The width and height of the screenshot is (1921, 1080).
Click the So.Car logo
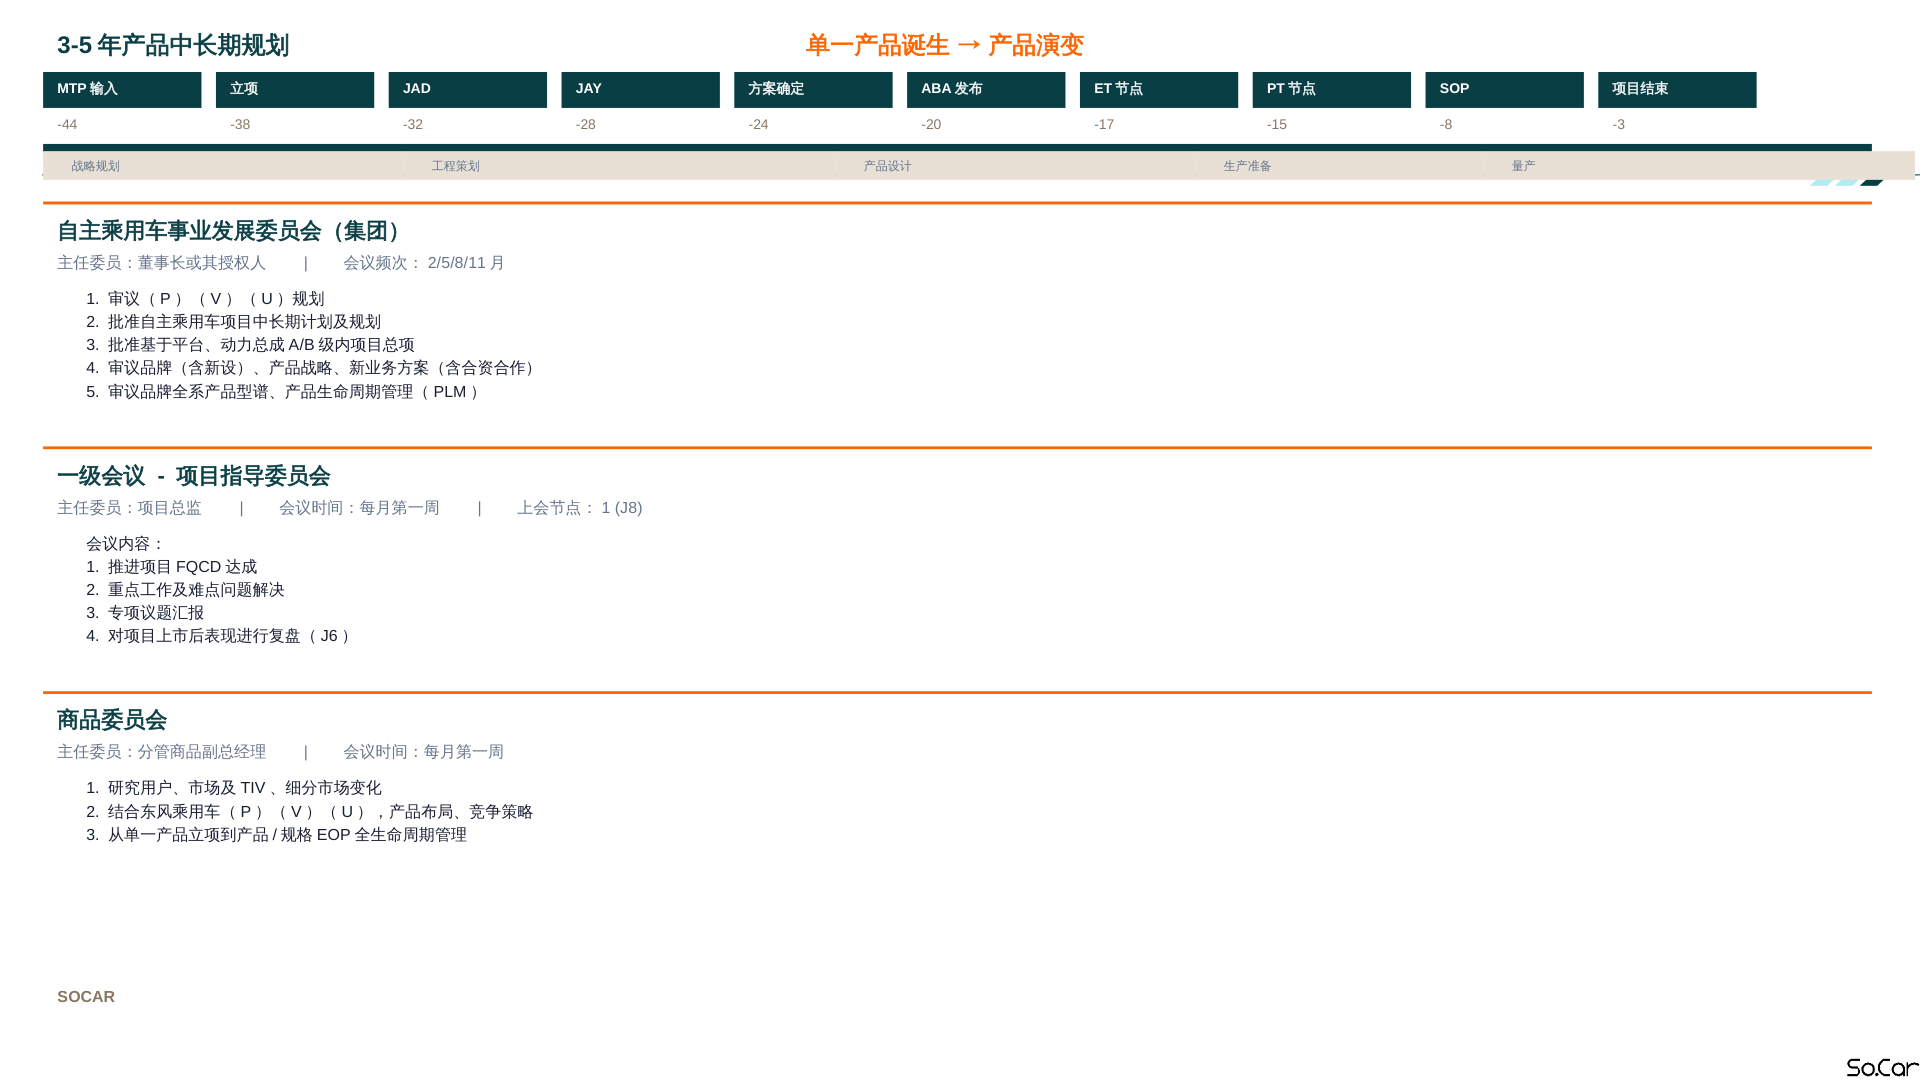tap(1883, 1068)
